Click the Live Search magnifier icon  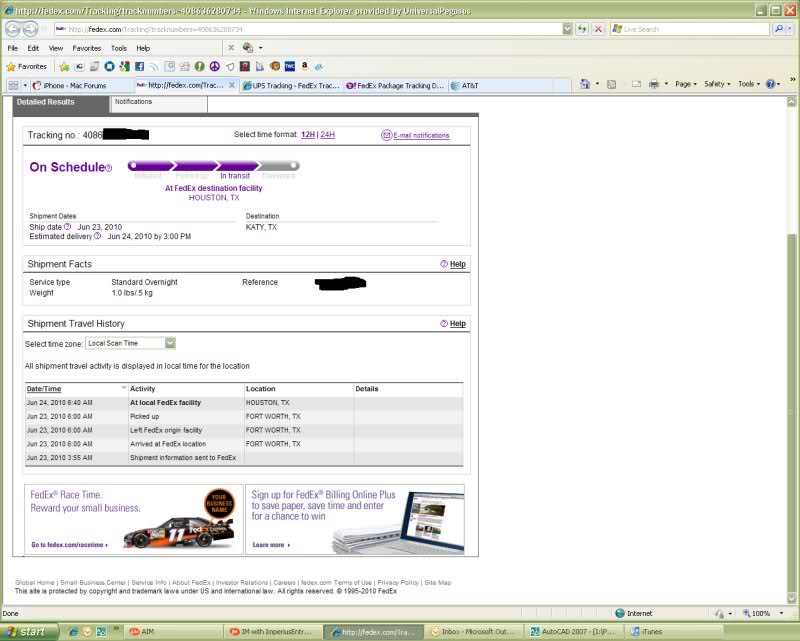779,29
